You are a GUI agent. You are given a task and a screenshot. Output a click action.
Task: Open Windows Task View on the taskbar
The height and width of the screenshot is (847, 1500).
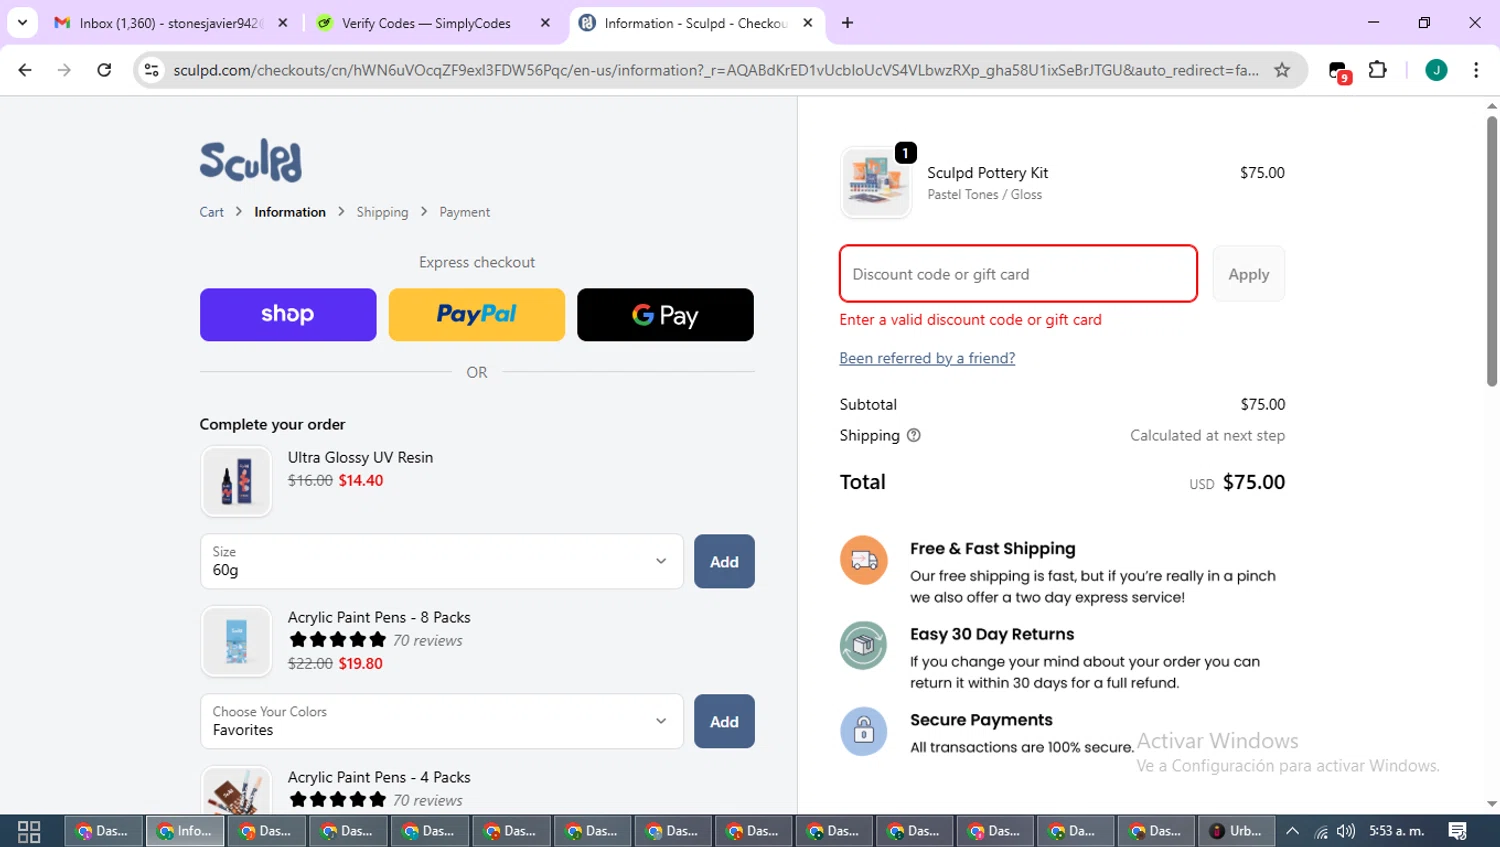tap(29, 831)
